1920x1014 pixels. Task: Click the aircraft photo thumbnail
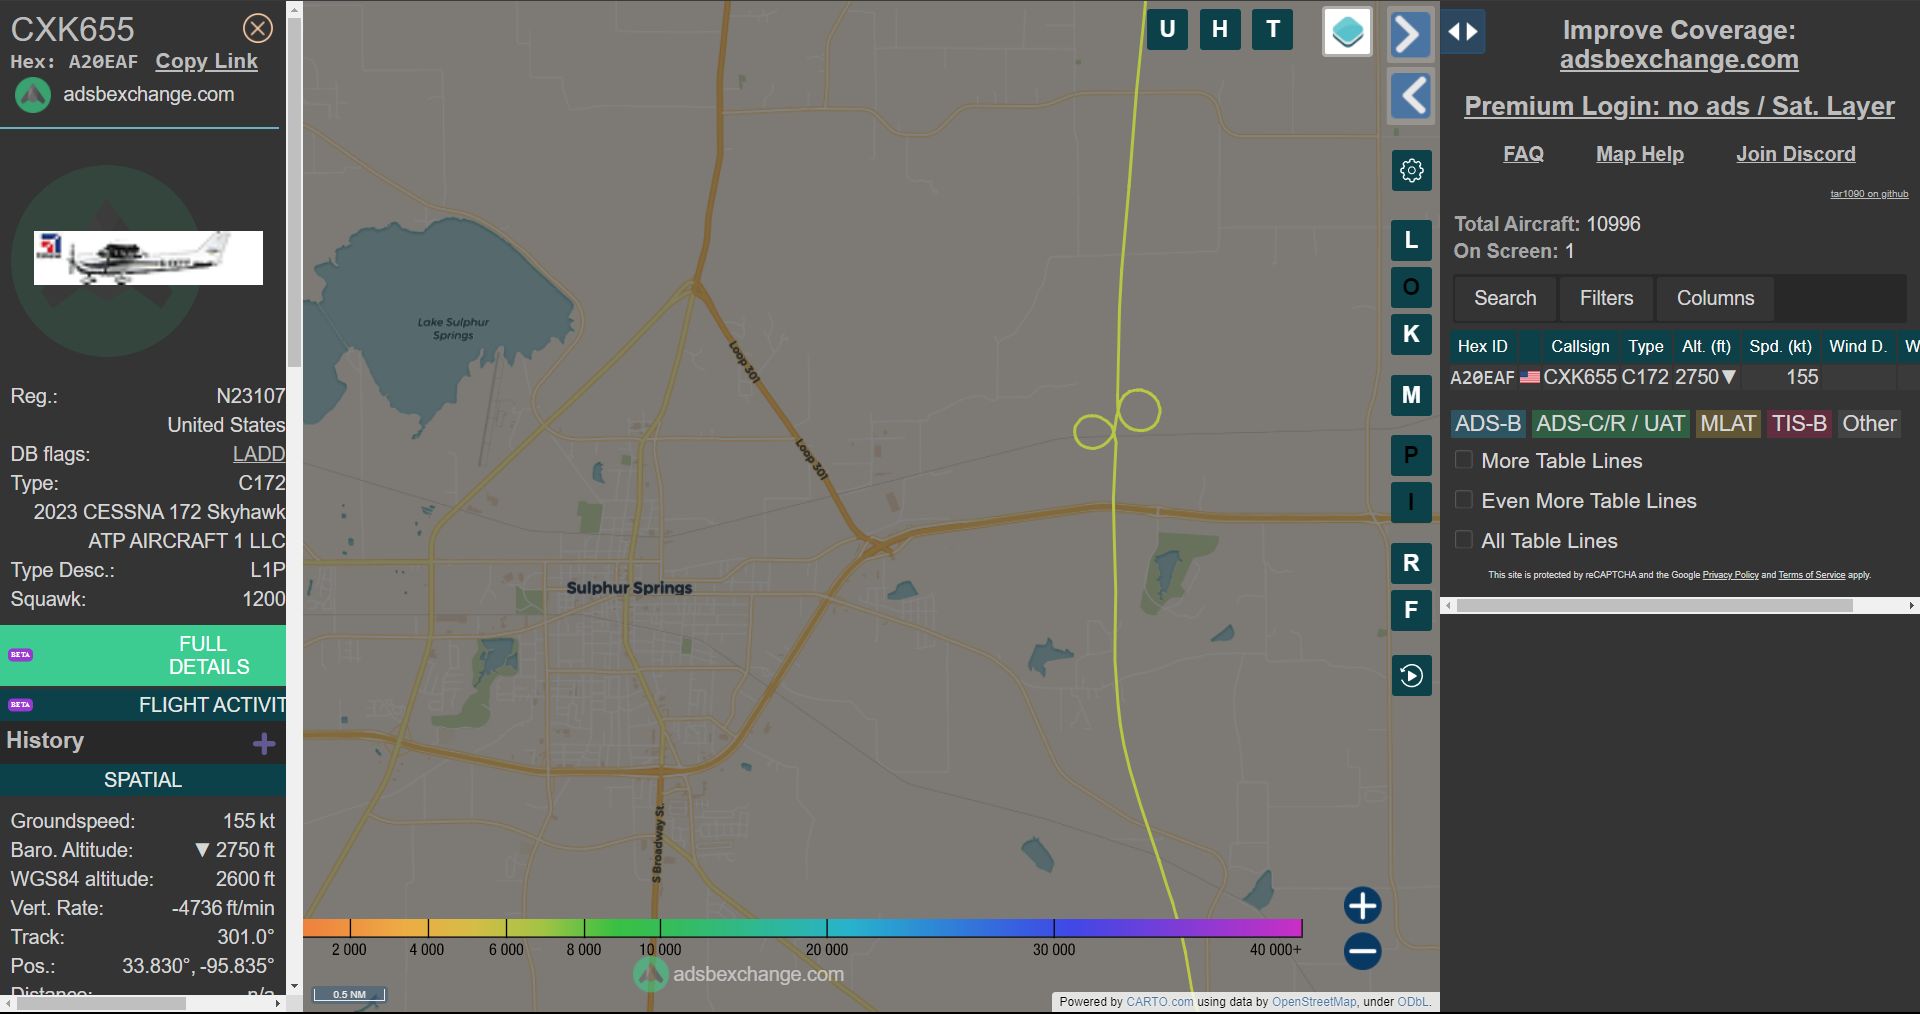pyautogui.click(x=148, y=258)
